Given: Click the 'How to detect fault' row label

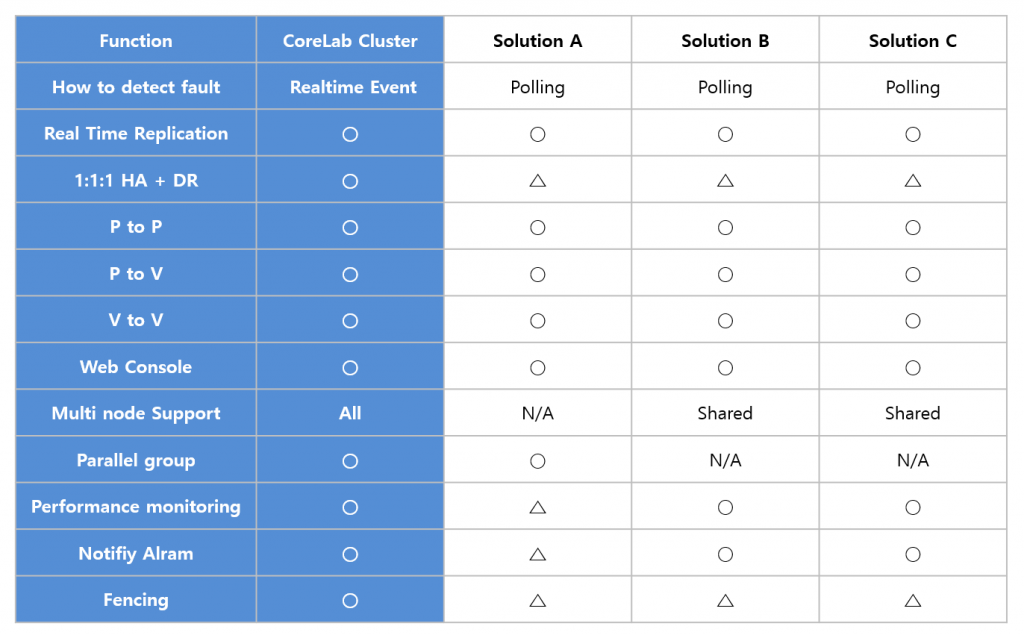Looking at the screenshot, I should point(136,87).
